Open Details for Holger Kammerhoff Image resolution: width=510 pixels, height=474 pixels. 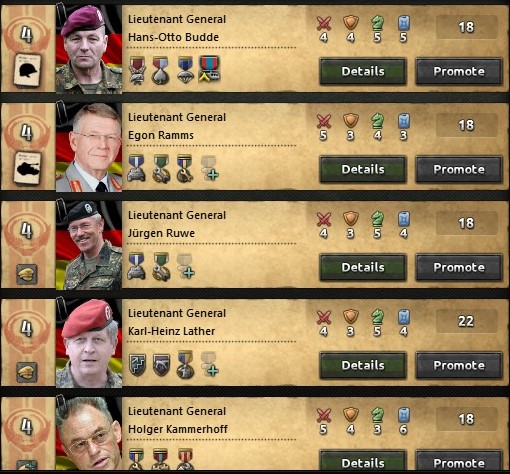pyautogui.click(x=363, y=462)
